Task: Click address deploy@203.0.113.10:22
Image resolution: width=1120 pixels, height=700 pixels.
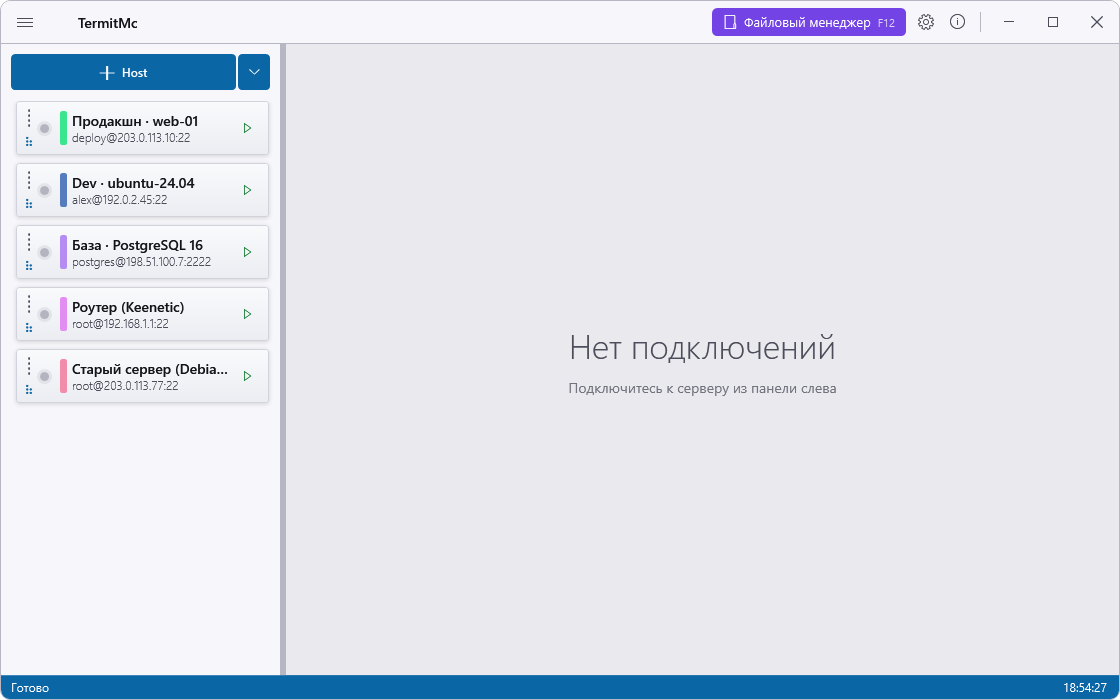Action: [131, 139]
